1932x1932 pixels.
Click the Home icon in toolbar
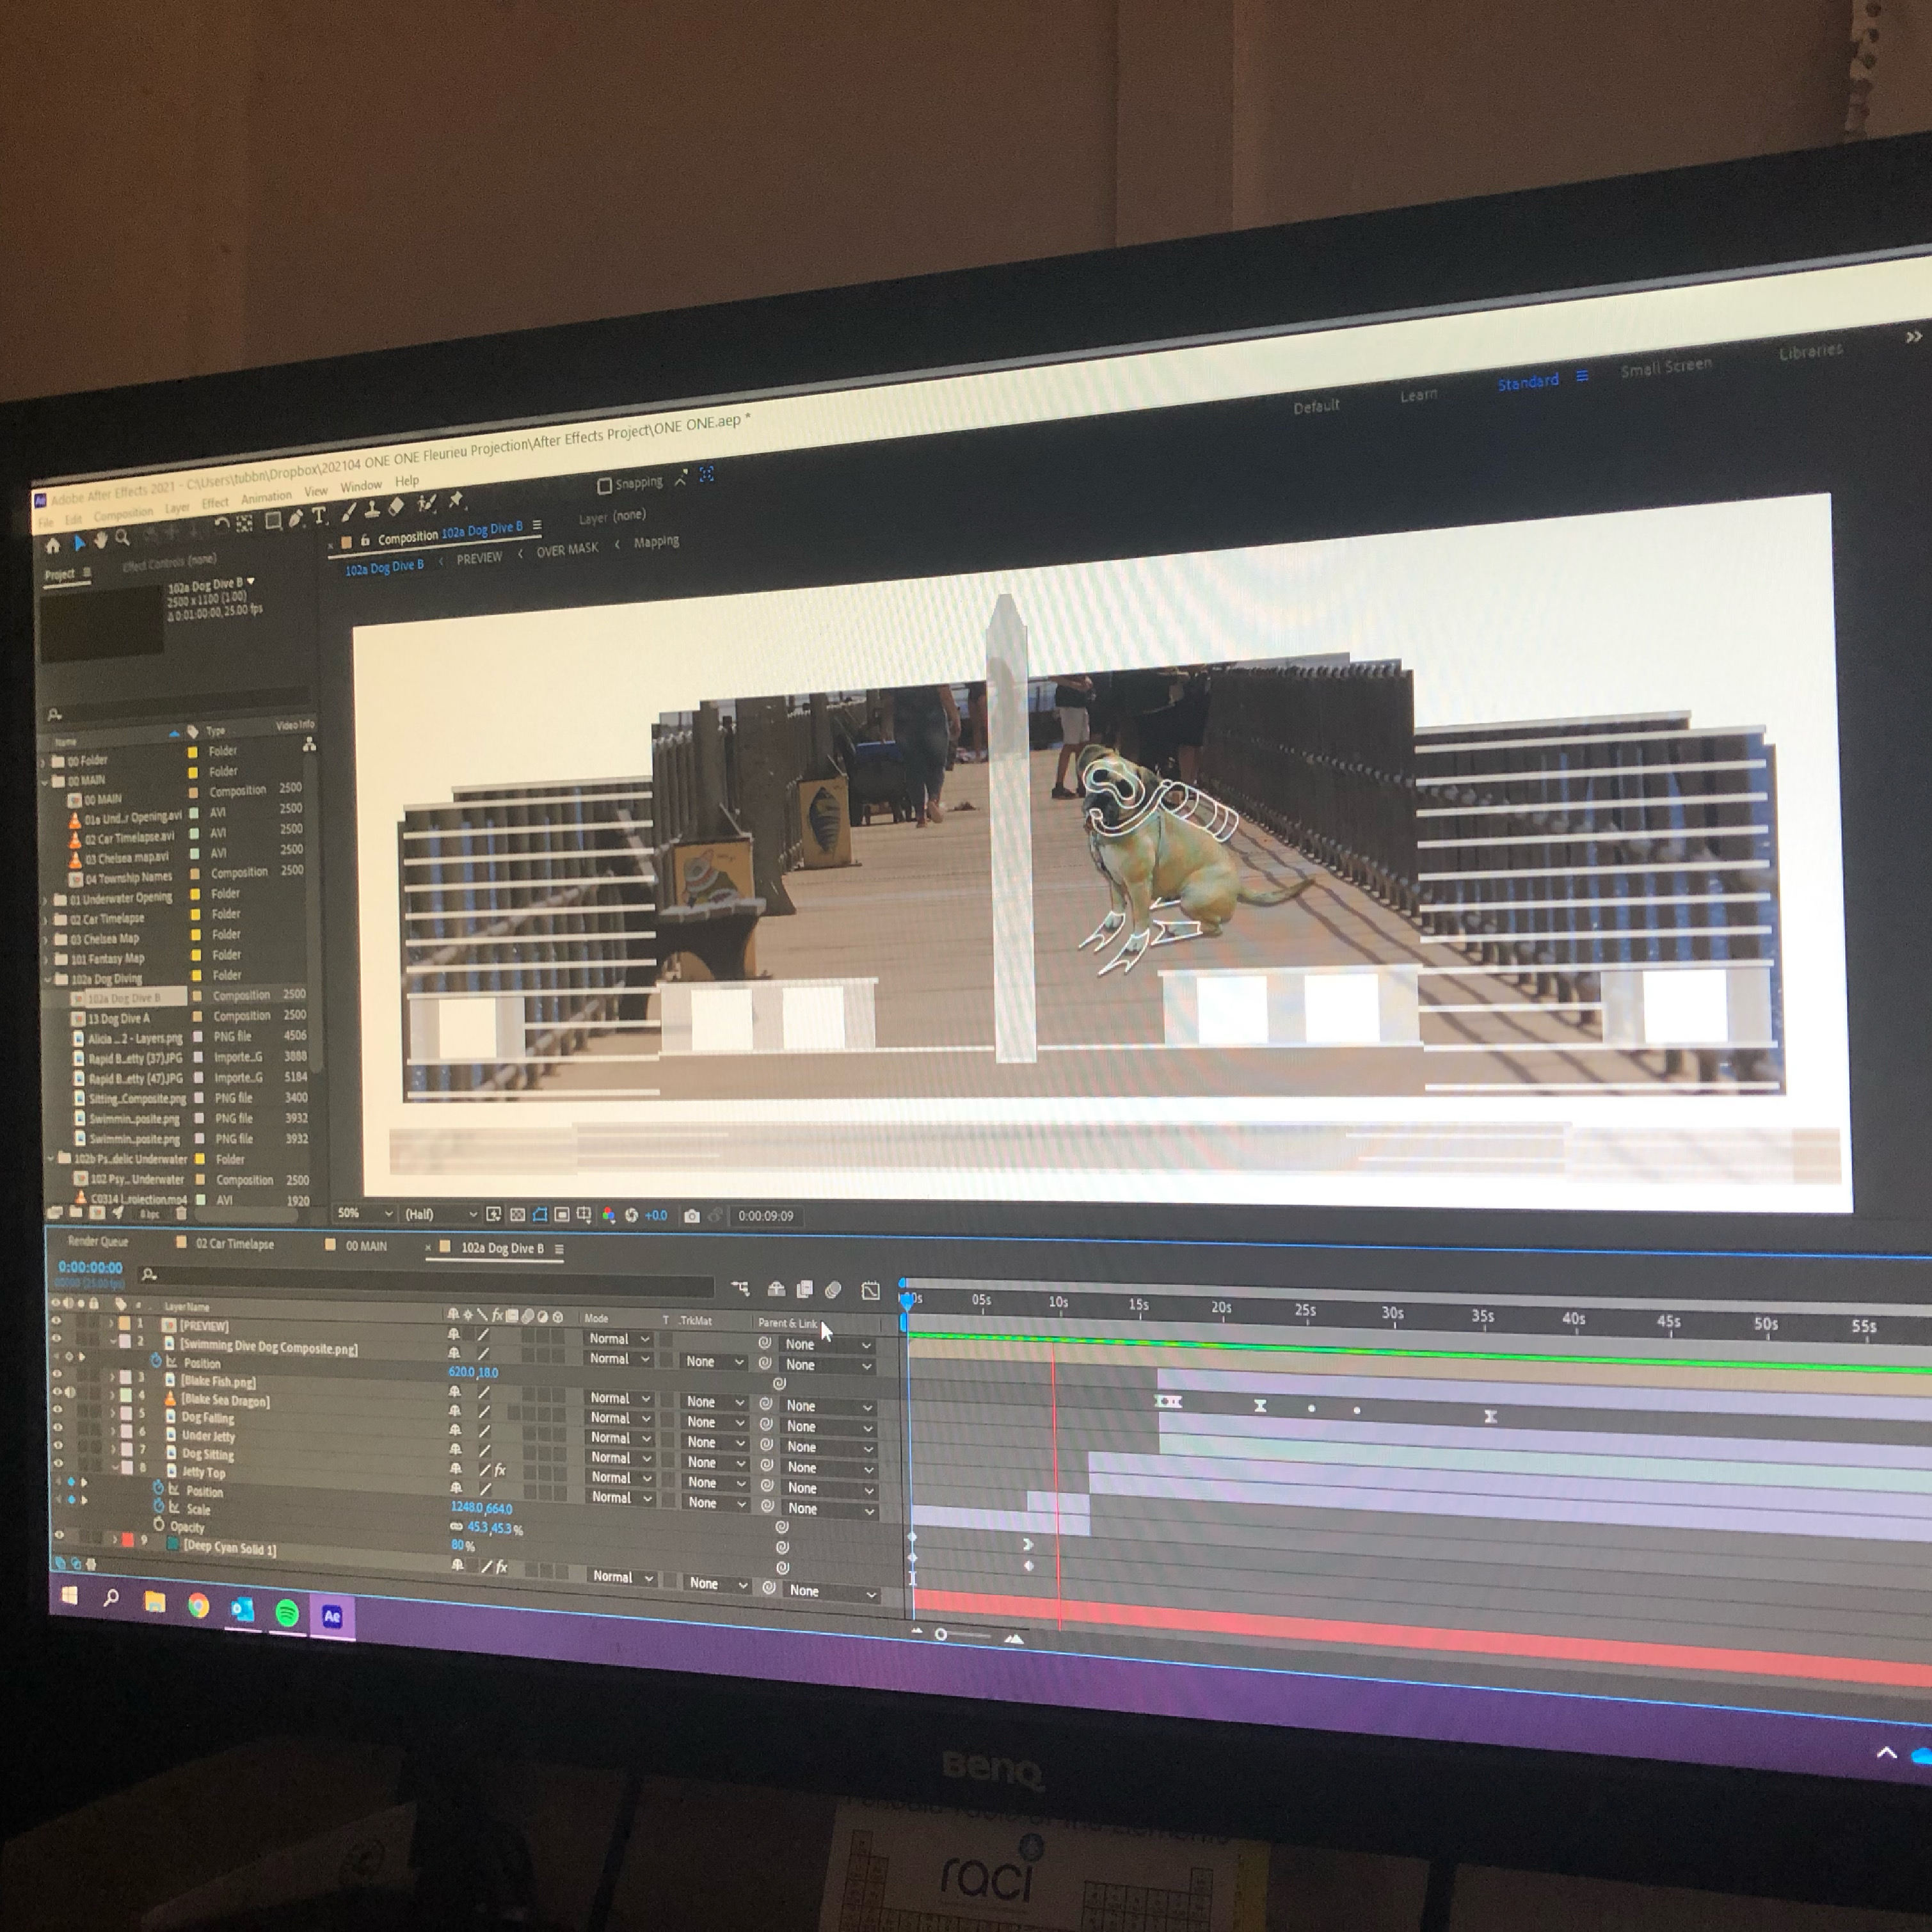[53, 545]
